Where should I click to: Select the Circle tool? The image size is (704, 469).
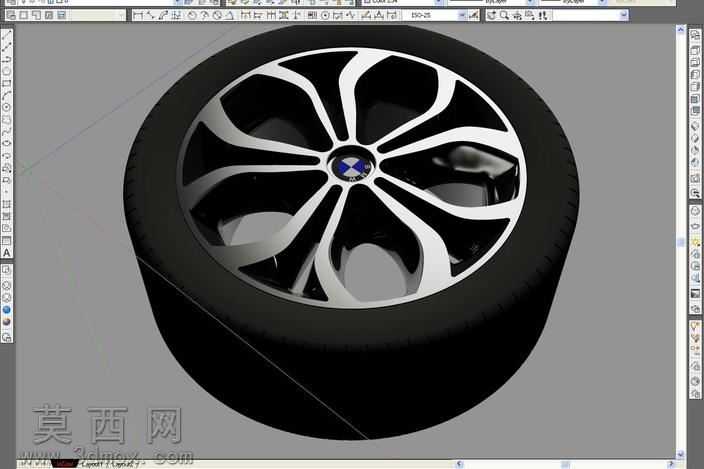pyautogui.click(x=7, y=107)
